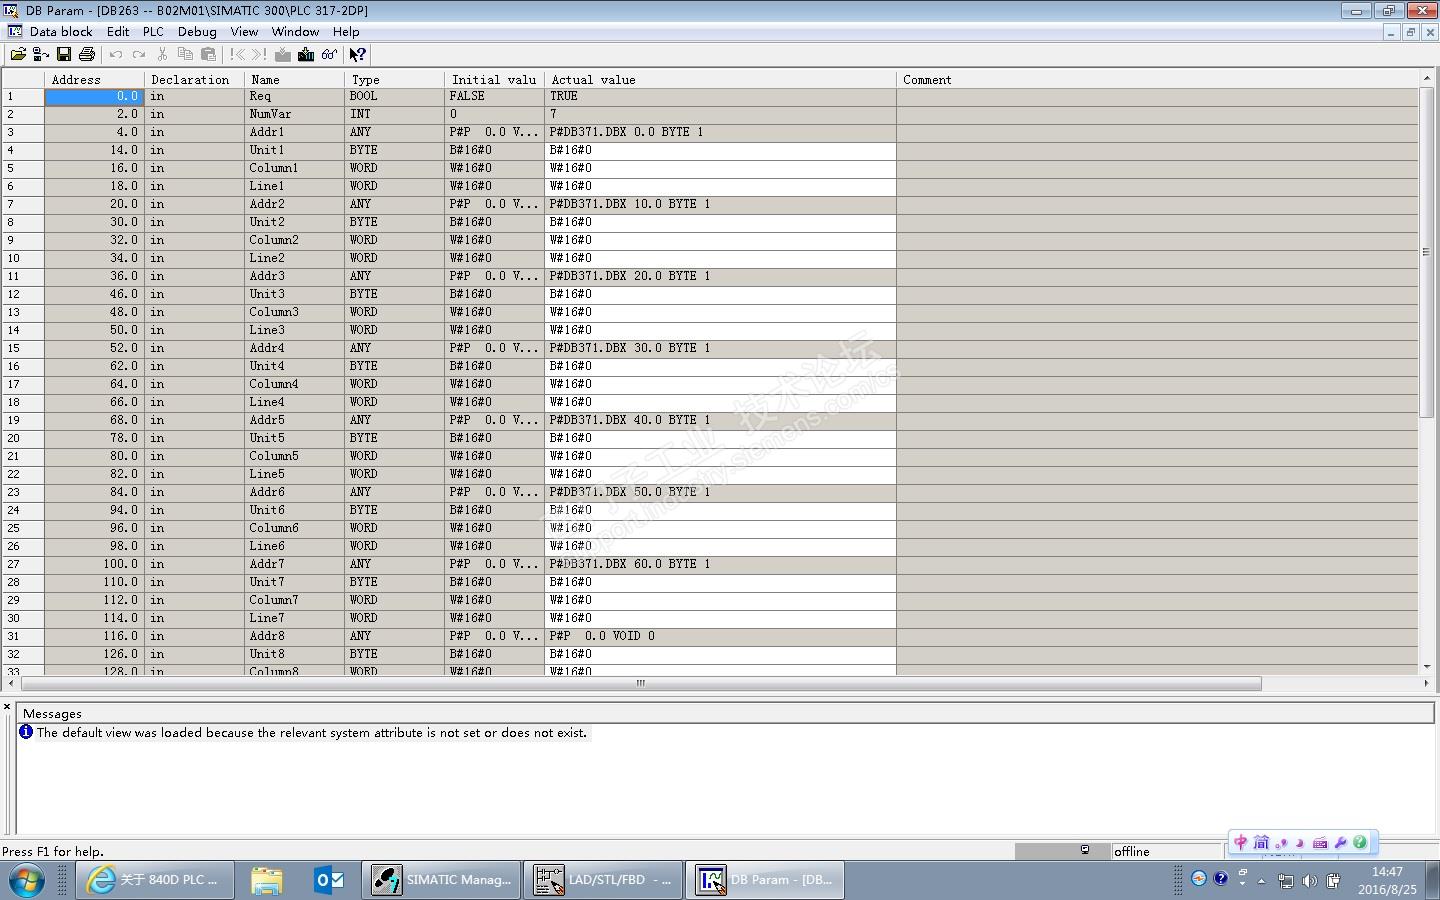1440x900 pixels.
Task: Click the Unit5 actual value field
Action: [x=721, y=438]
